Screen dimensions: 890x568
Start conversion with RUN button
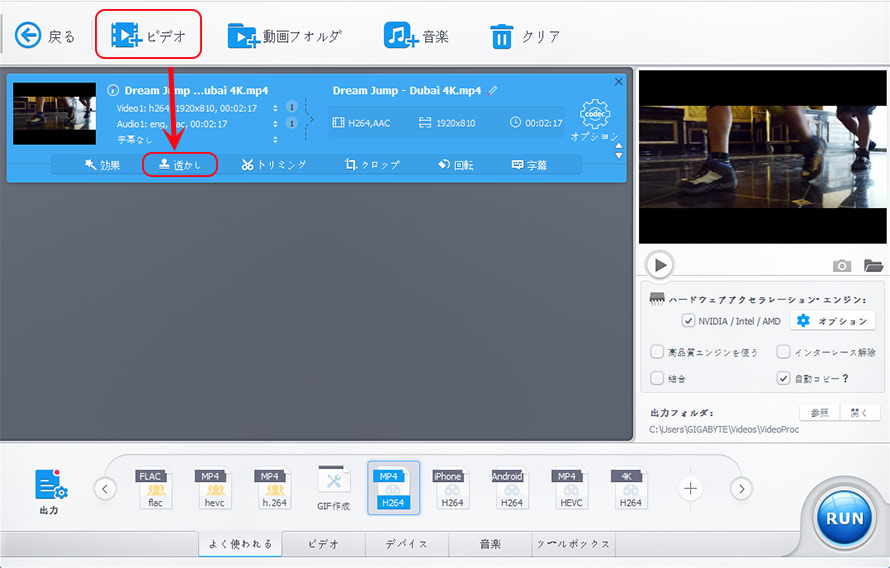pyautogui.click(x=844, y=518)
